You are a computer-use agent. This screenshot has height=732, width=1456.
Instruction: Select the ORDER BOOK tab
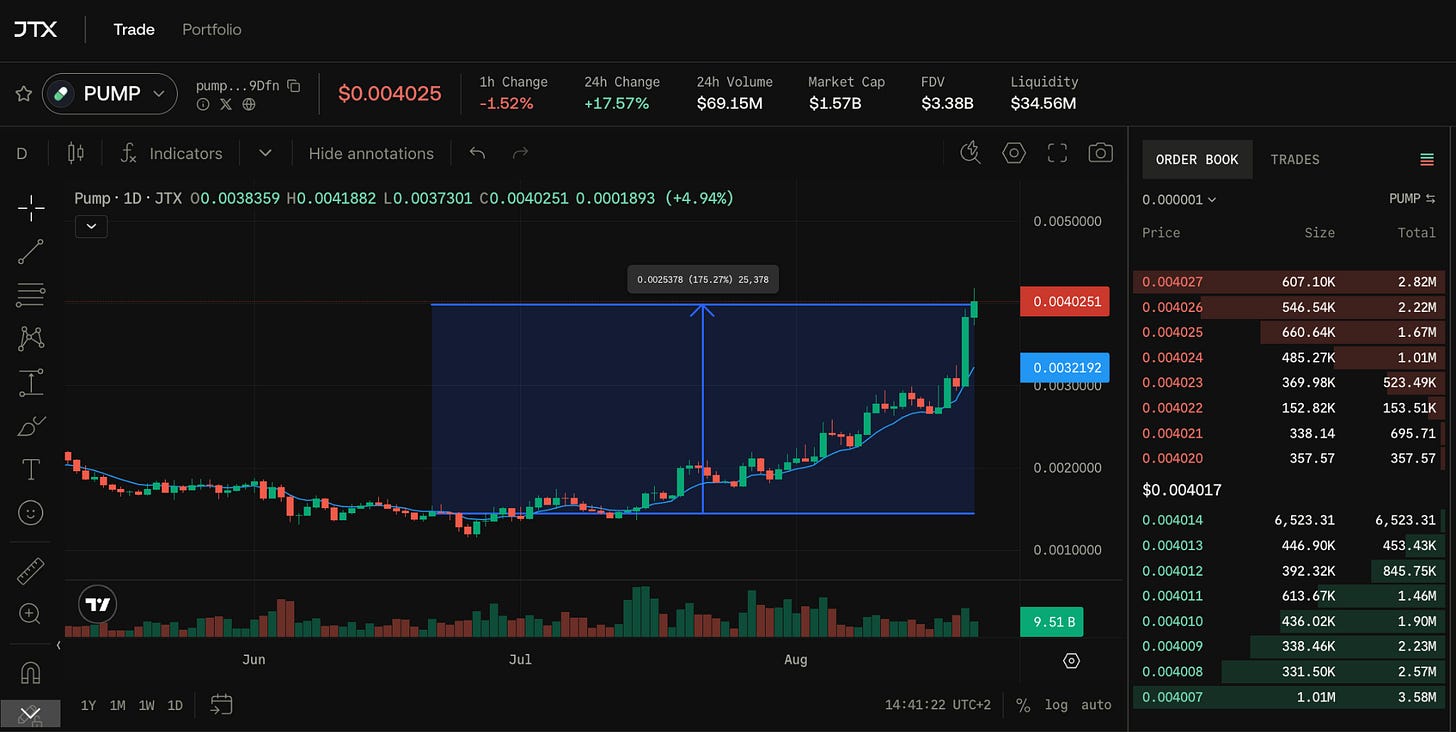point(1197,159)
